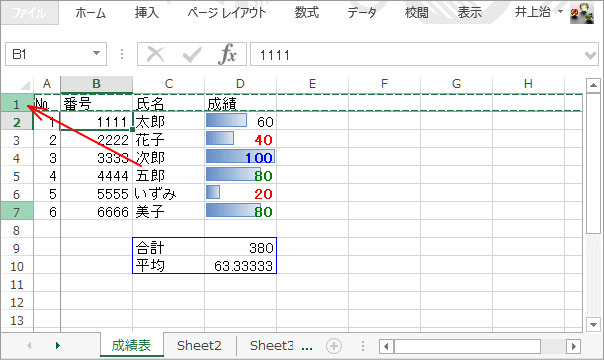Select column C header
The height and width of the screenshot is (360, 604).
tap(169, 84)
